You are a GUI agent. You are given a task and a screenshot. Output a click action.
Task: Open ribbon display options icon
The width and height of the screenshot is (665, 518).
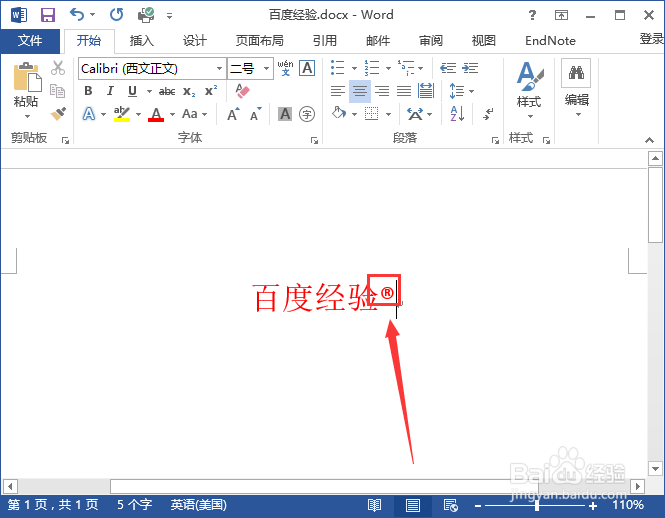point(561,15)
